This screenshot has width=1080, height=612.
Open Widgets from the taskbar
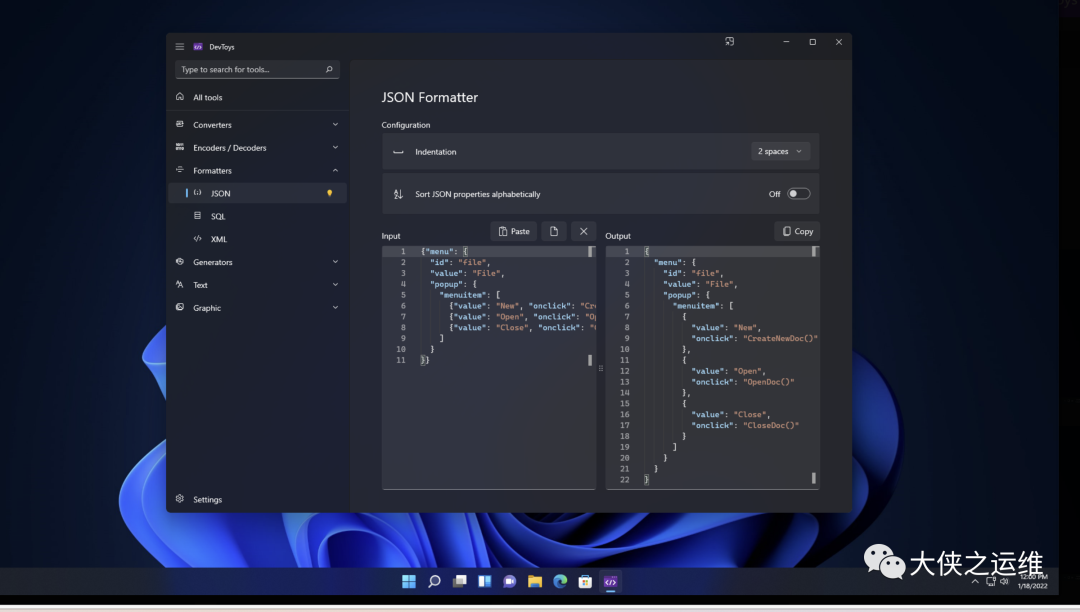click(x=485, y=582)
